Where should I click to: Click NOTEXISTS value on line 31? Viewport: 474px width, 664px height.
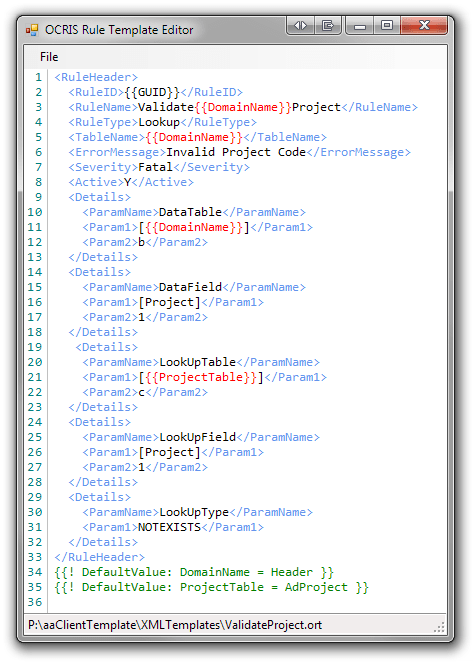tap(169, 527)
